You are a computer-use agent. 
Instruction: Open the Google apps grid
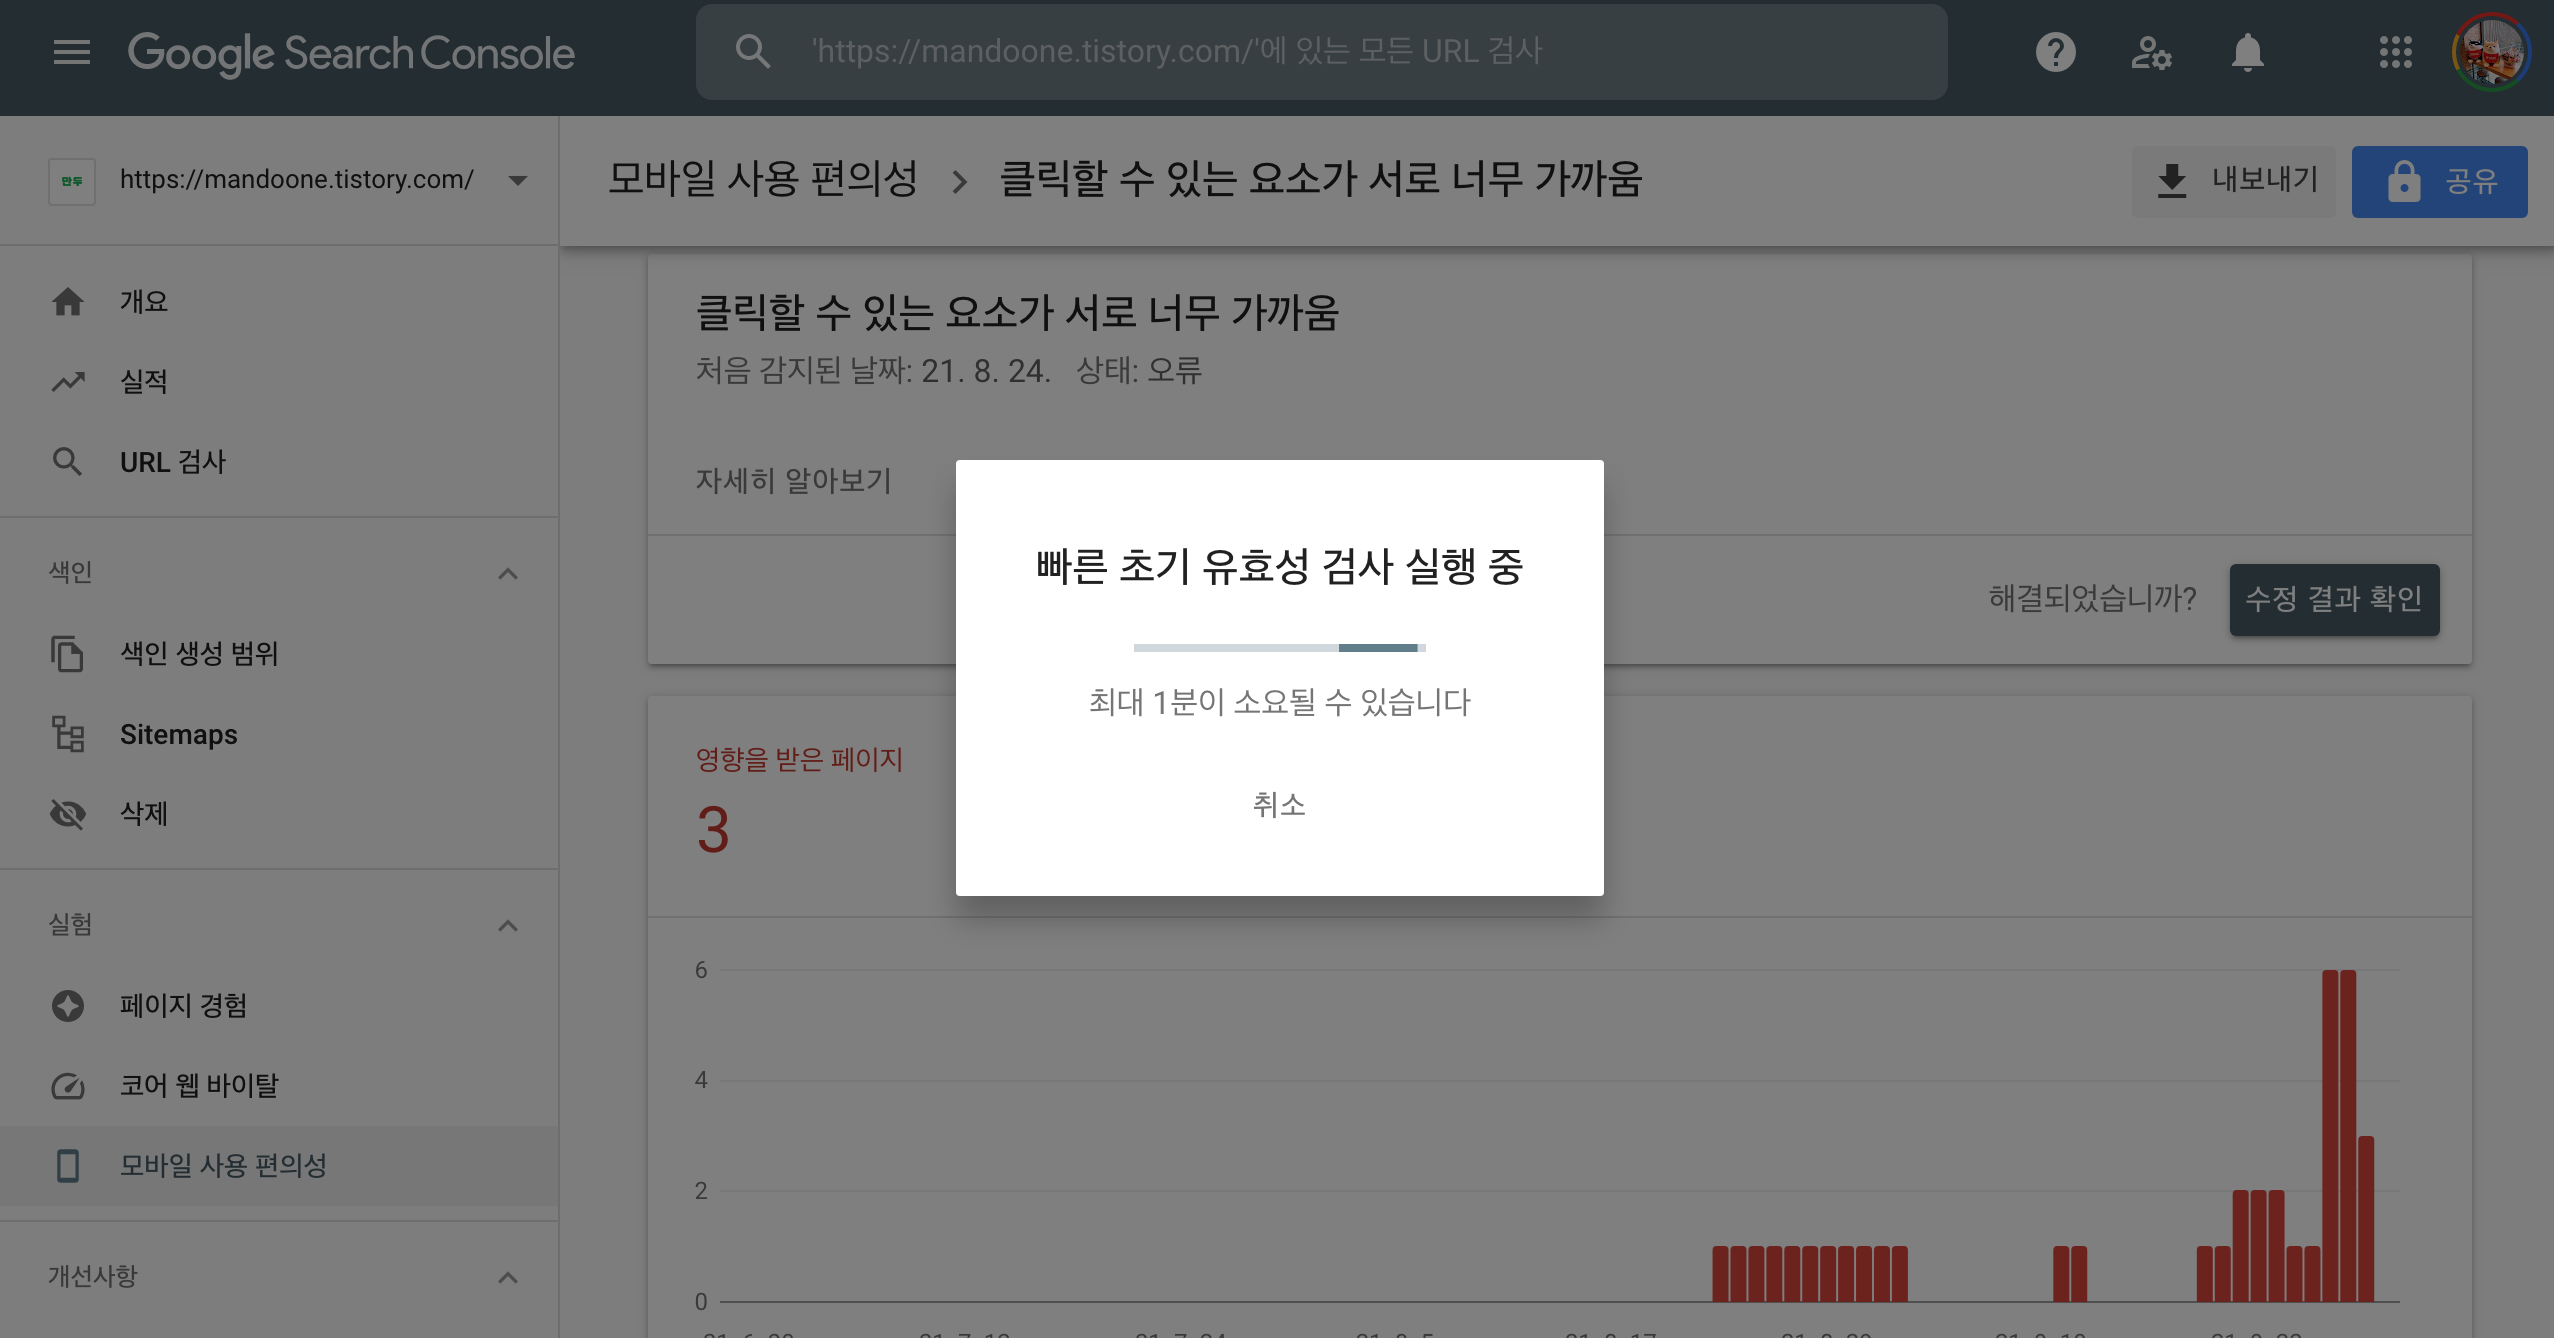[2395, 52]
